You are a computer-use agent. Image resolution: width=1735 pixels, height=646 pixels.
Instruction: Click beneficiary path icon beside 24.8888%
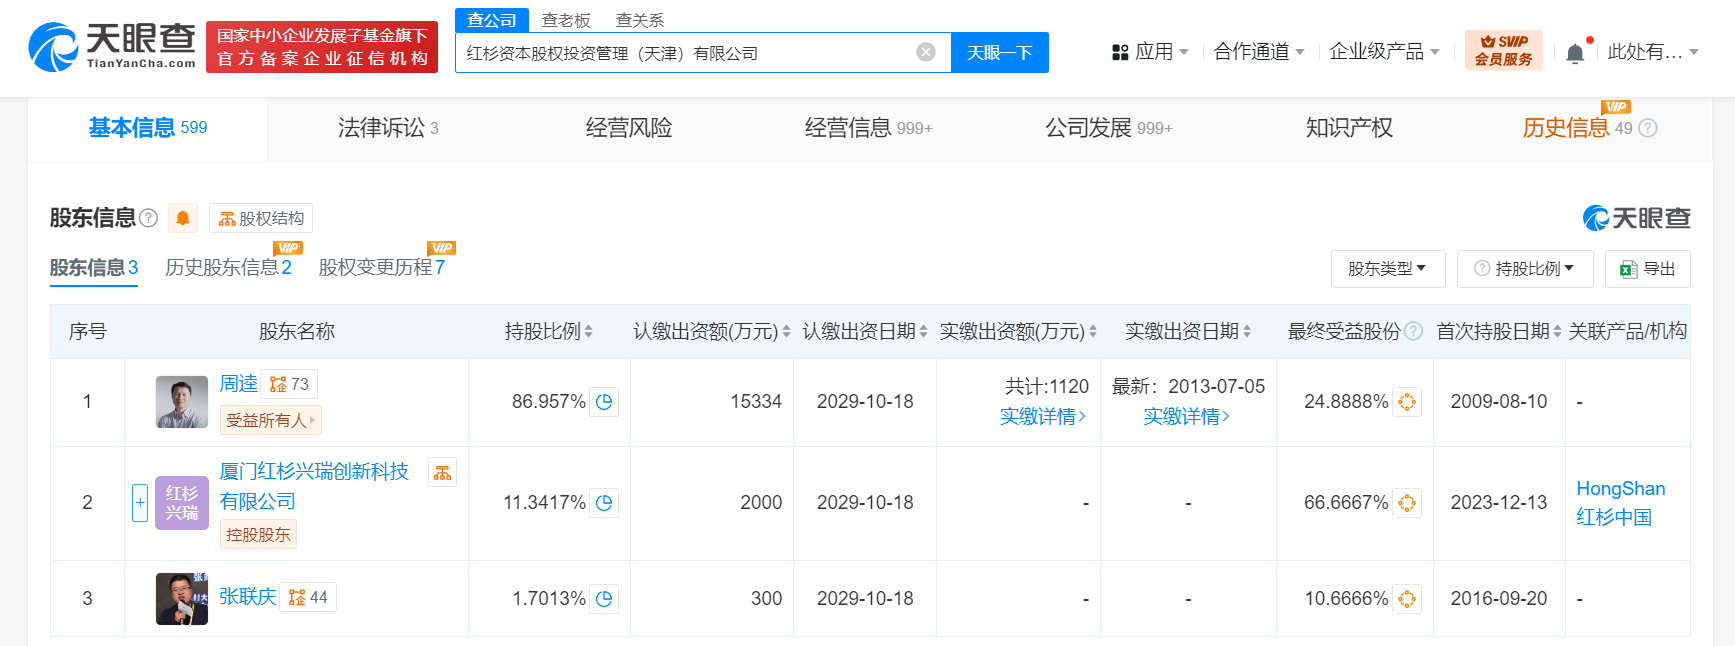tap(1407, 402)
